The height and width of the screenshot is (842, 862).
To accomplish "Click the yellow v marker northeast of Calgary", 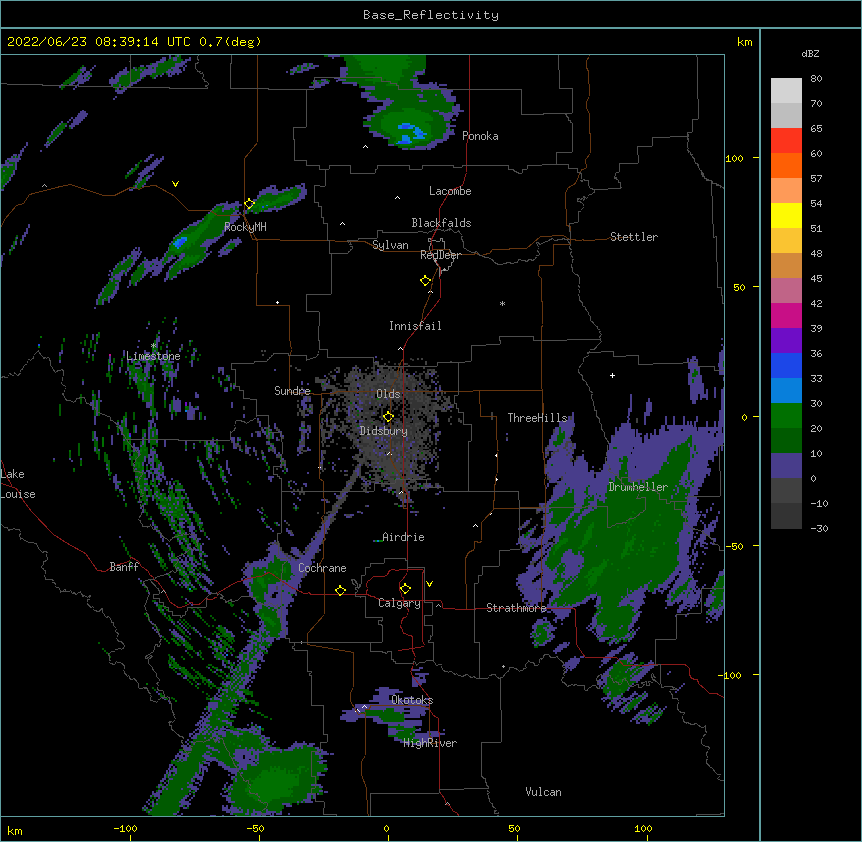I will point(429,584).
